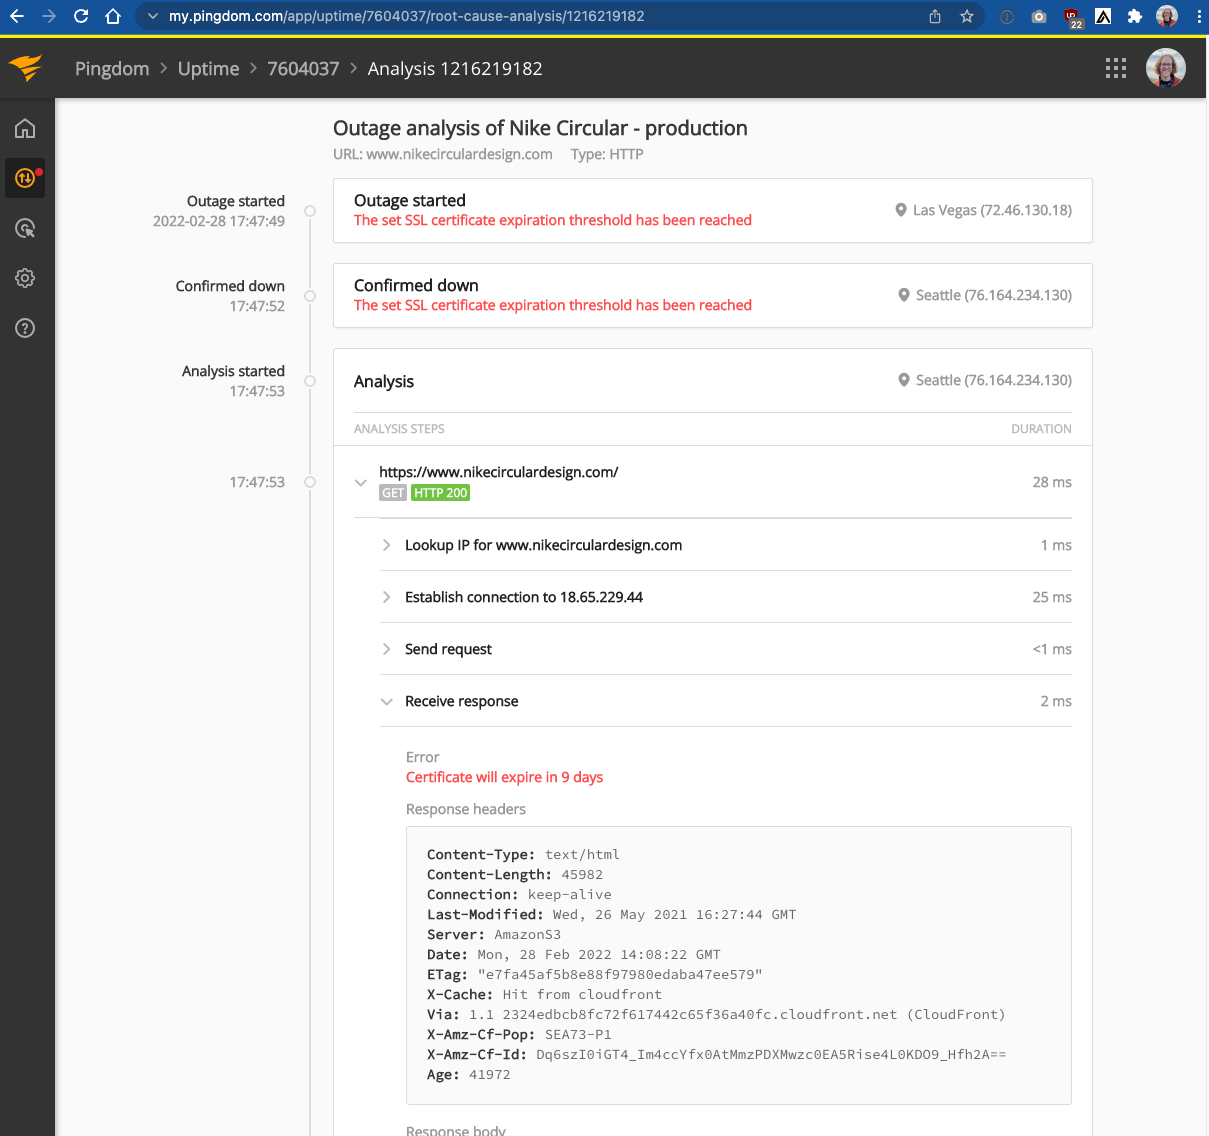Open the help question-mark sidebar icon
Viewport: 1209px width, 1136px height.
tap(25, 328)
